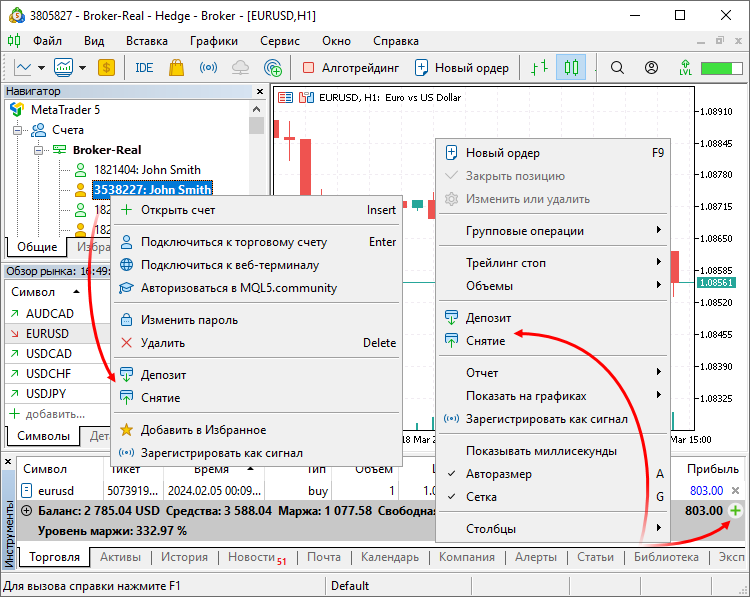This screenshot has width=750, height=597.
Task: Click the Снятие icon in account menu
Action: pos(126,398)
